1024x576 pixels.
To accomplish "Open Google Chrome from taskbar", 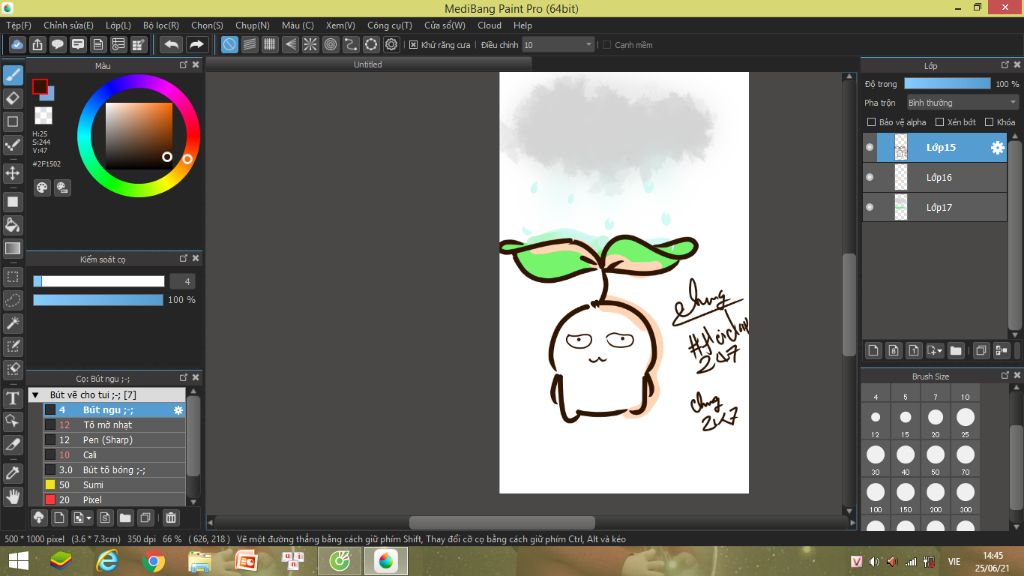I will pyautogui.click(x=153, y=561).
